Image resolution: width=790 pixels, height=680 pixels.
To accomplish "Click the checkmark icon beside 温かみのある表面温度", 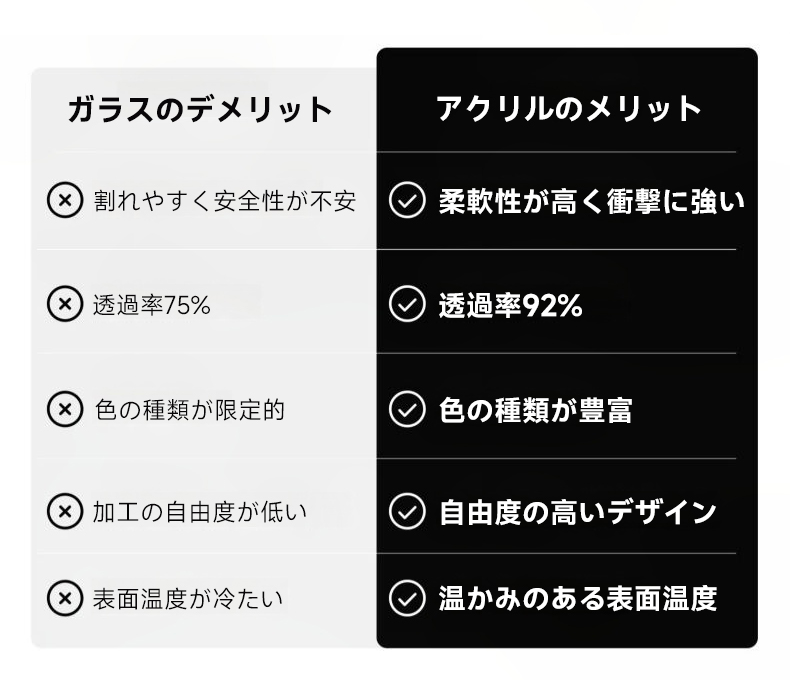I will click(x=406, y=598).
